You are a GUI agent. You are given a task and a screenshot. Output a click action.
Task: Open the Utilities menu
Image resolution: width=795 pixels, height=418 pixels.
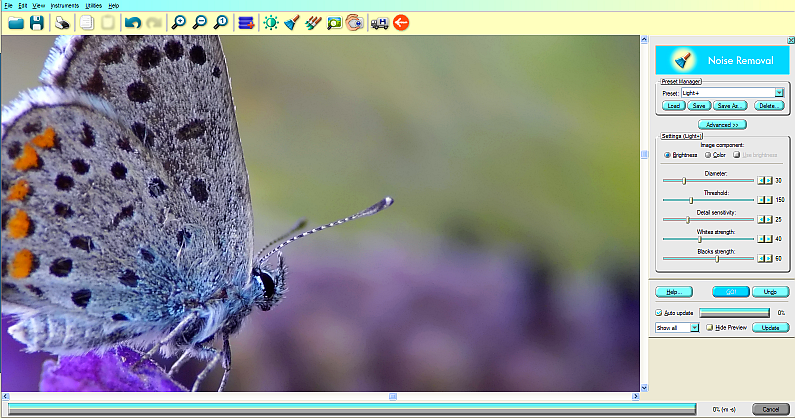(x=94, y=6)
